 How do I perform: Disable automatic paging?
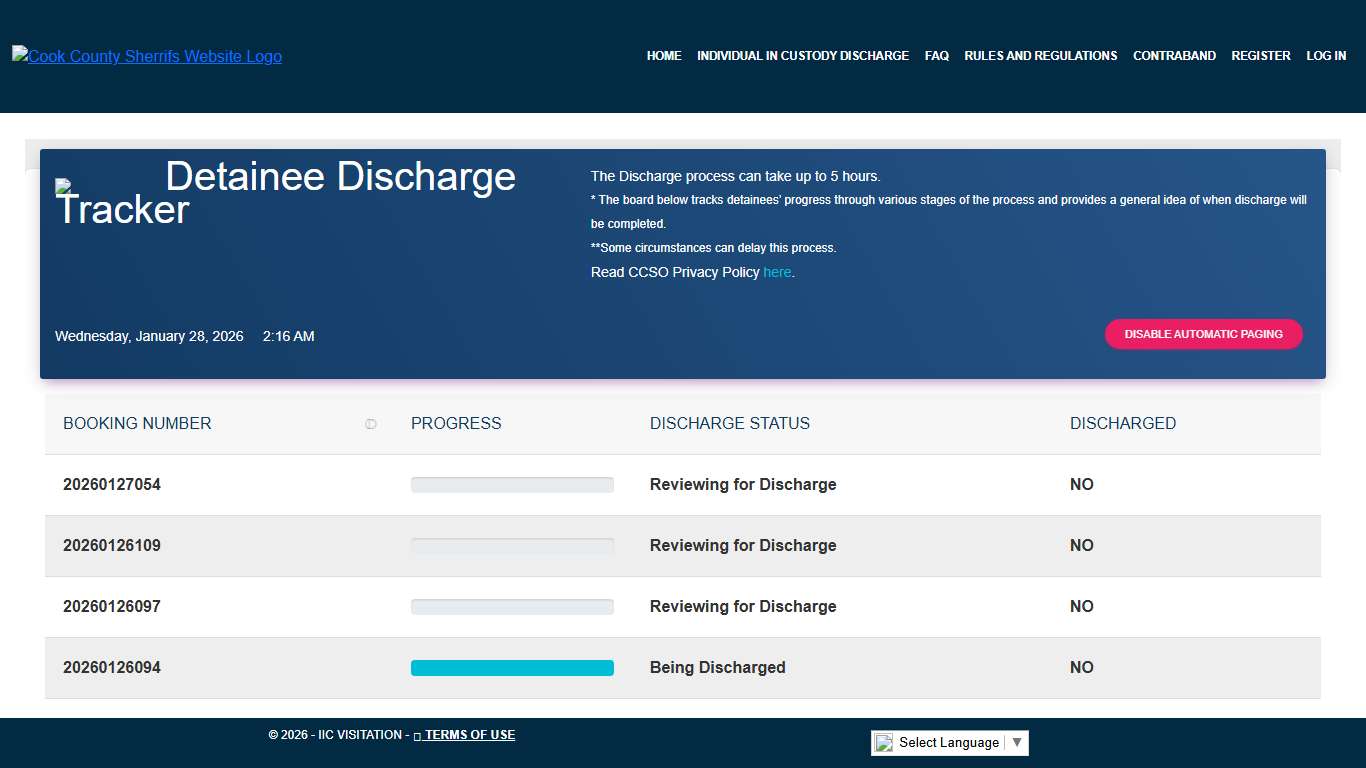click(x=1203, y=334)
